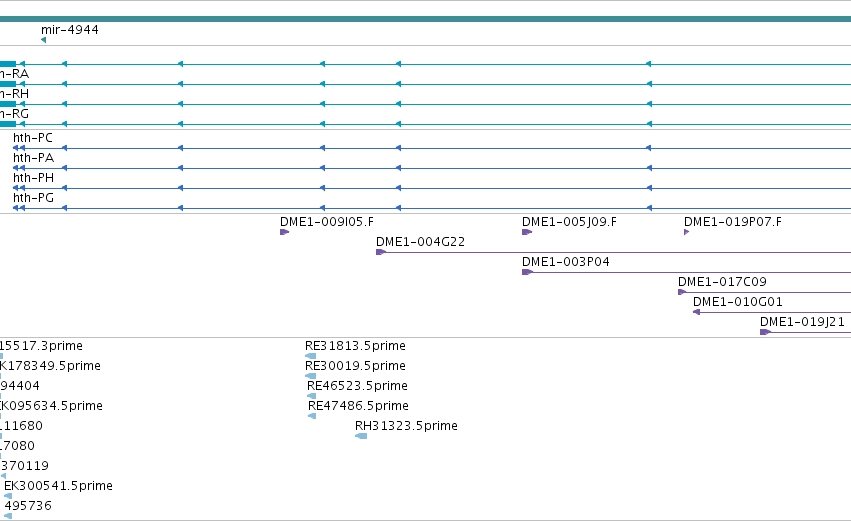The image size is (851, 521).
Task: Select the 495736 EST label
Action: pyautogui.click(x=28, y=506)
